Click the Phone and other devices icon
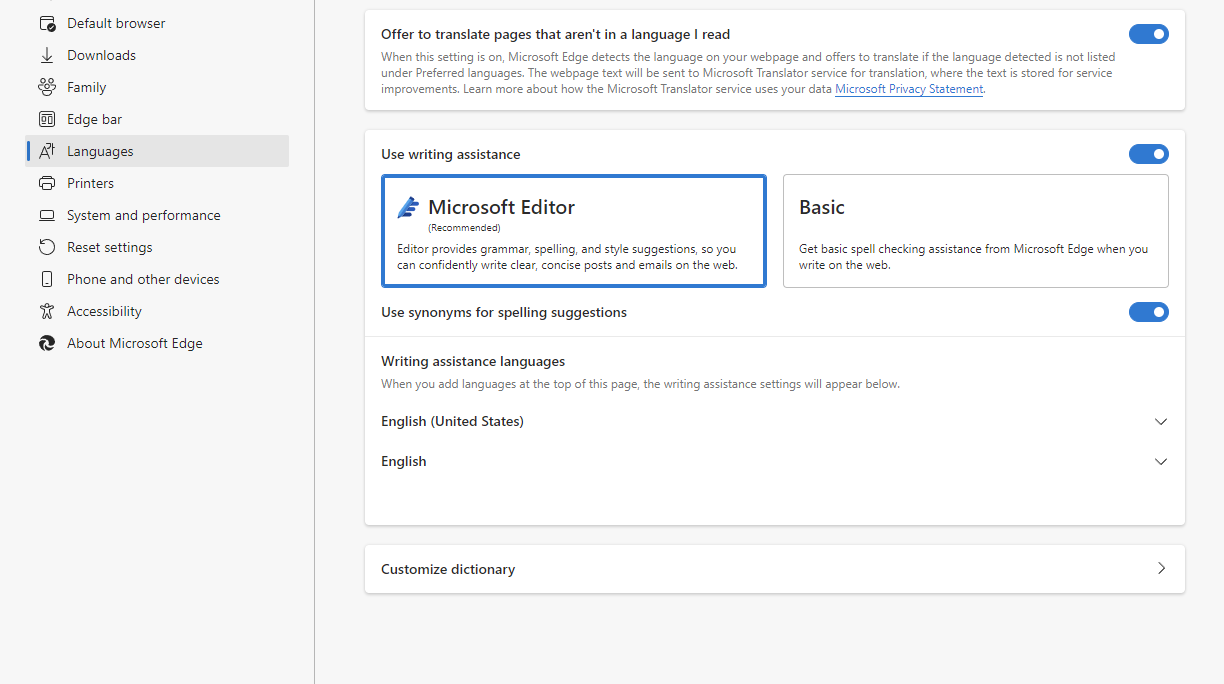Viewport: 1224px width, 684px height. [x=46, y=279]
